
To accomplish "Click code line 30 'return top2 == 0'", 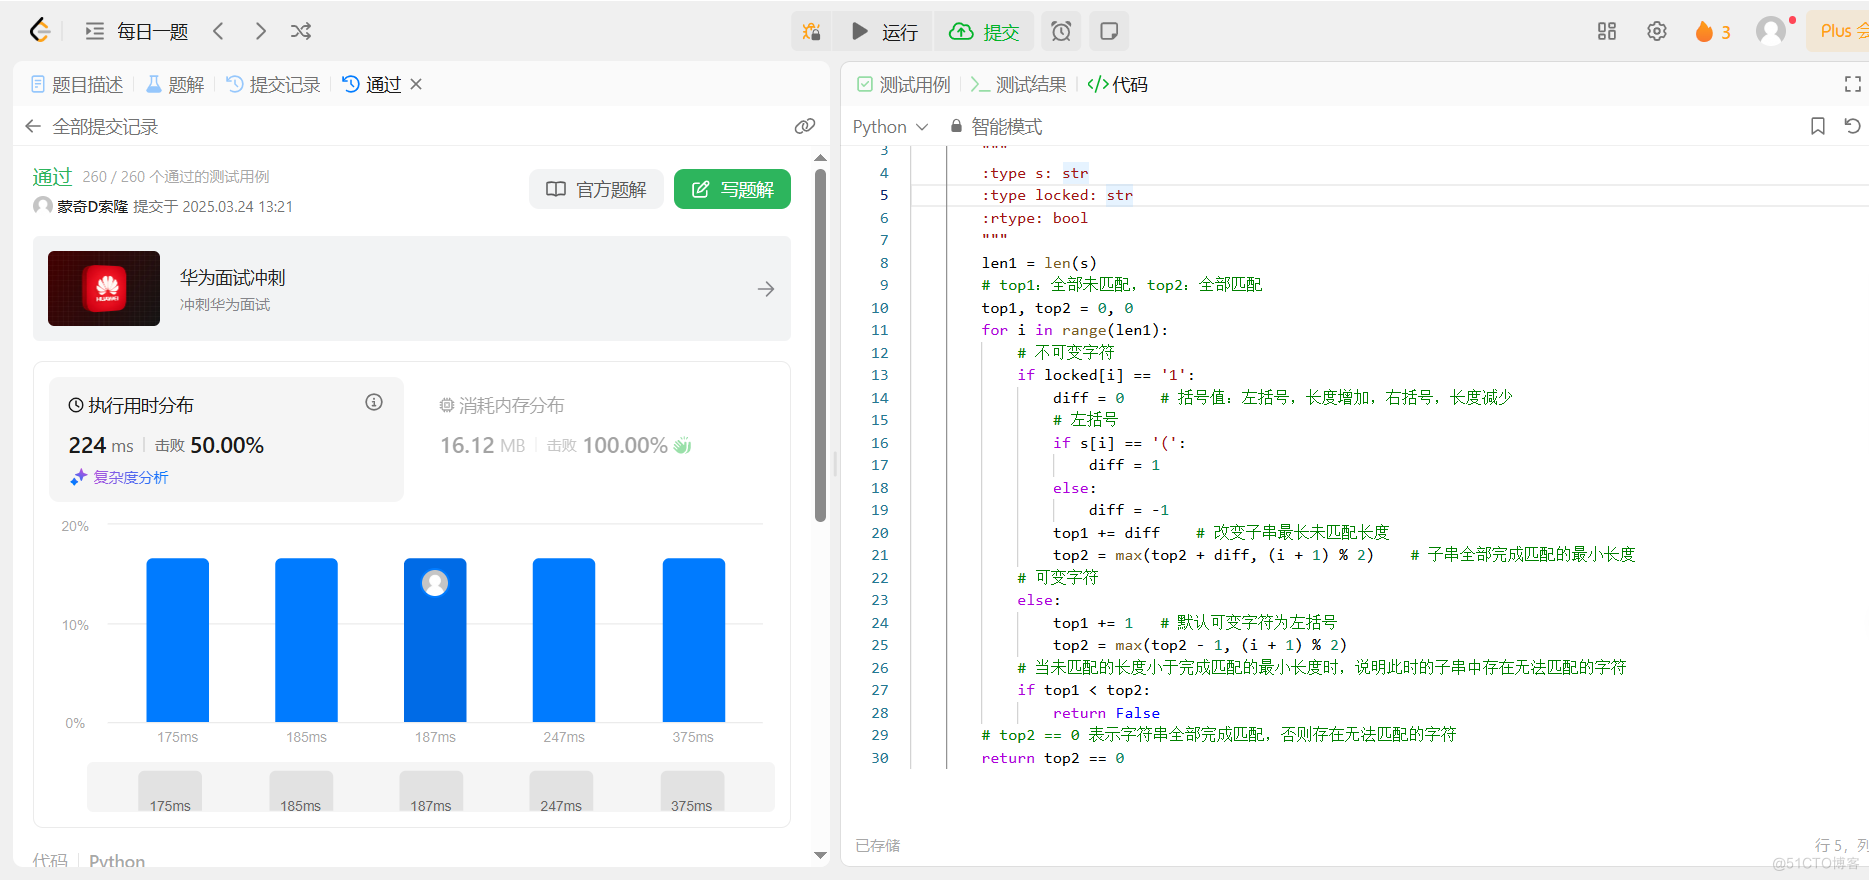I will [x=1053, y=758].
